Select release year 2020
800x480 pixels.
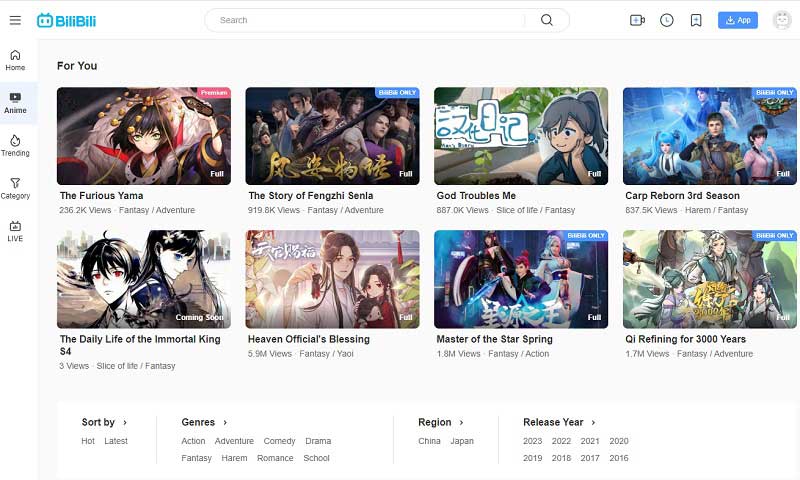pyautogui.click(x=619, y=441)
